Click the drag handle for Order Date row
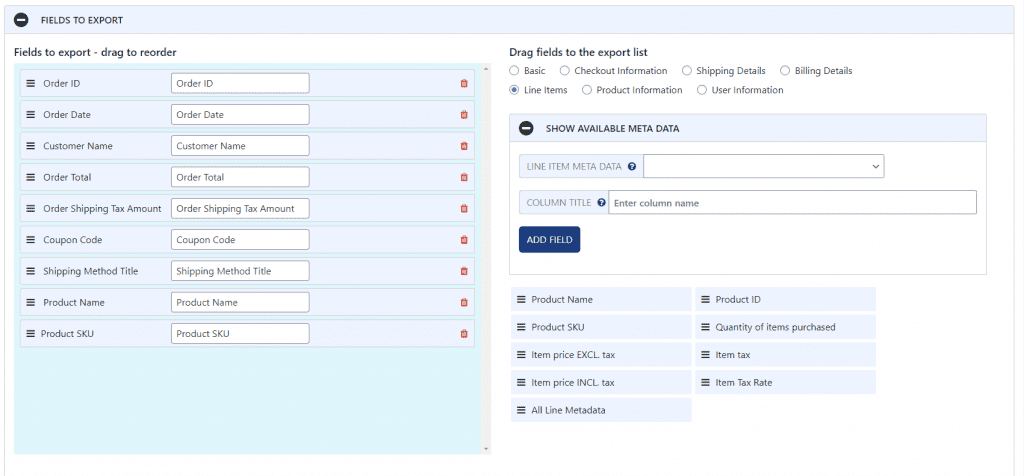Image resolution: width=1024 pixels, height=476 pixels. click(x=31, y=115)
